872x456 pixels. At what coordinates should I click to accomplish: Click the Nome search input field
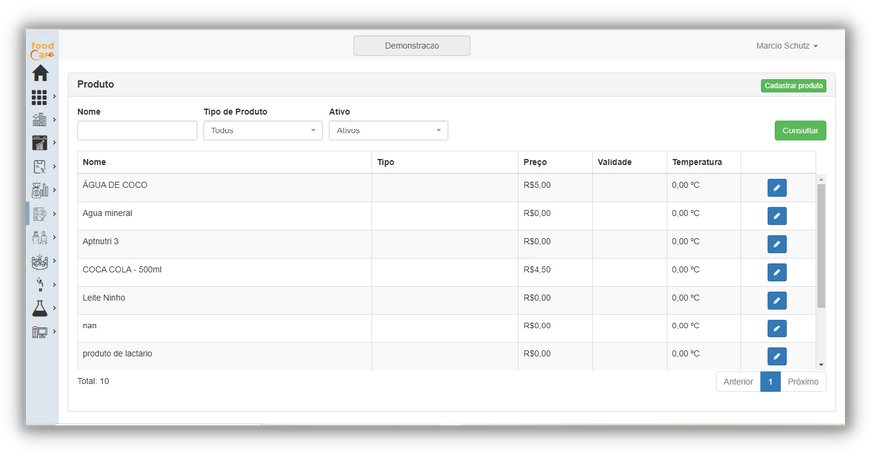[137, 131]
